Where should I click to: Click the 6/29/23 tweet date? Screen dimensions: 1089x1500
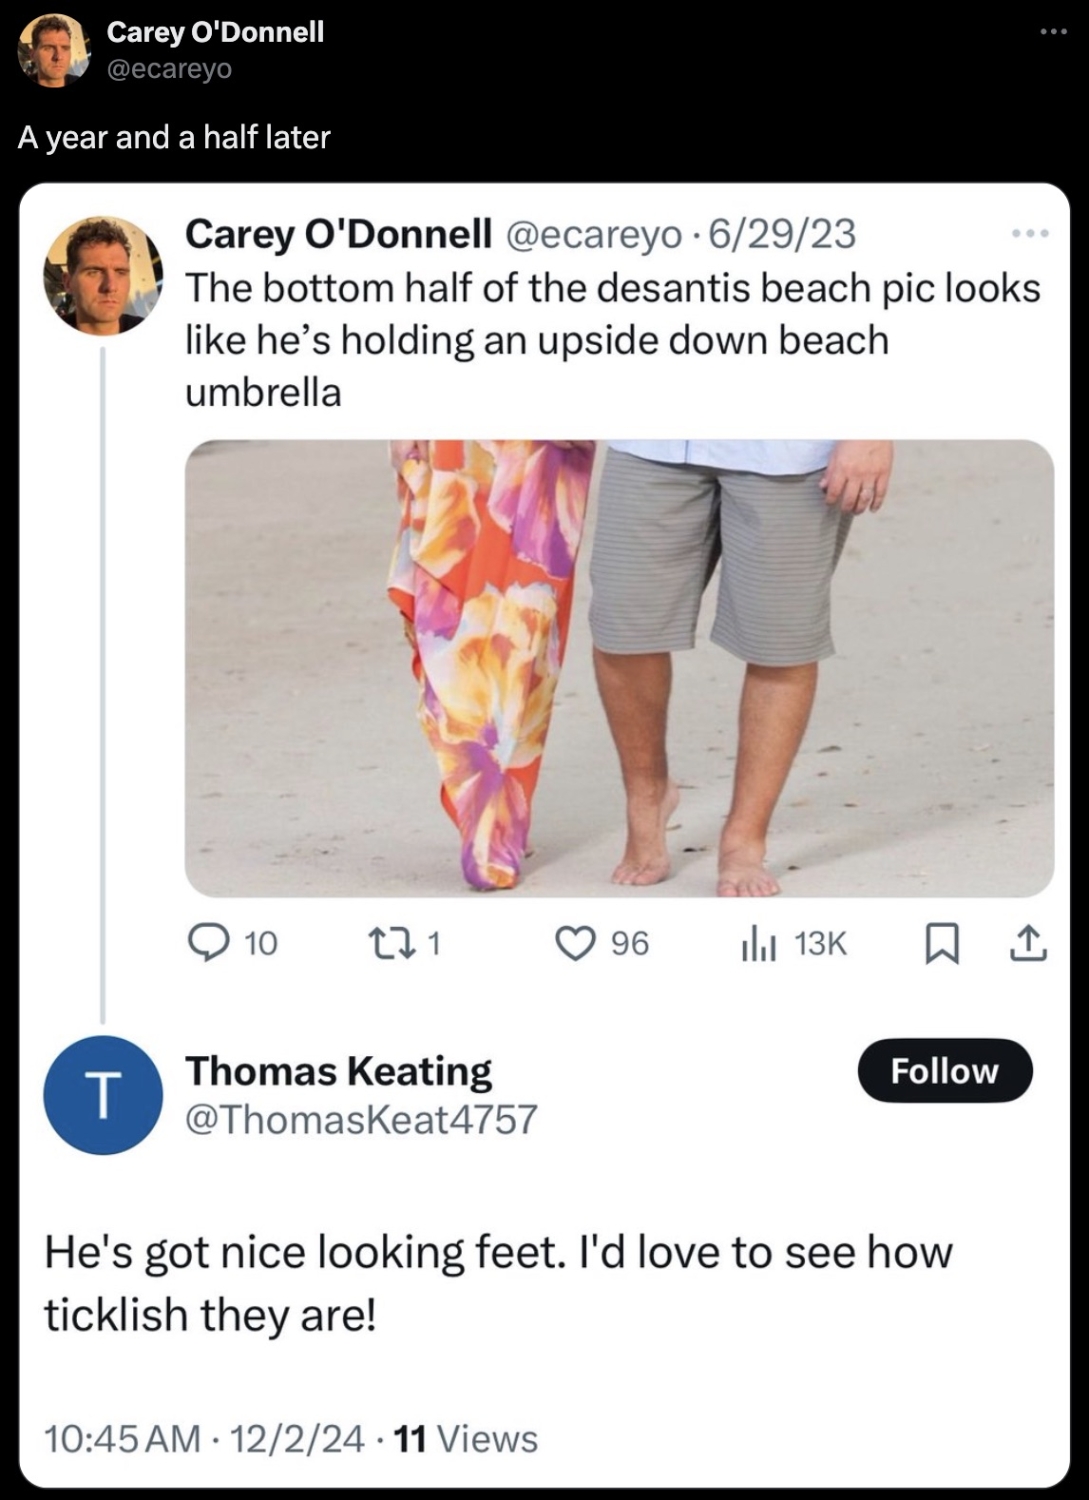tap(782, 234)
